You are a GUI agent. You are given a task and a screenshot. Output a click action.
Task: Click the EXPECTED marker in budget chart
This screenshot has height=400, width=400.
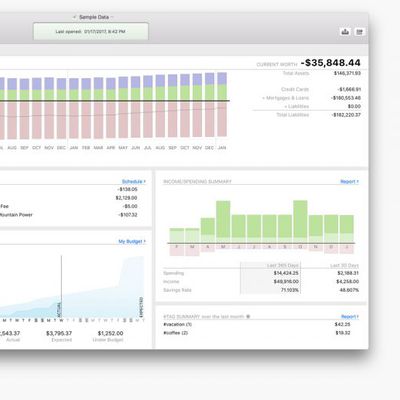141,307
